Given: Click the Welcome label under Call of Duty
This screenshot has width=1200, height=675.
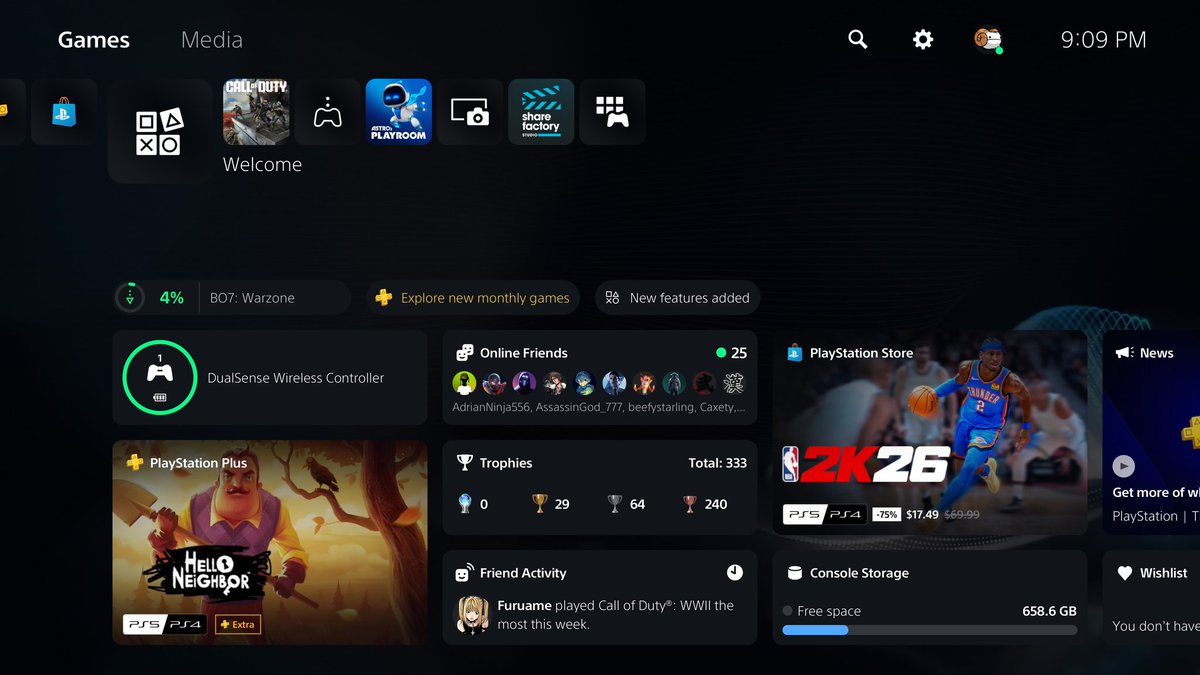Looking at the screenshot, I should tap(262, 165).
